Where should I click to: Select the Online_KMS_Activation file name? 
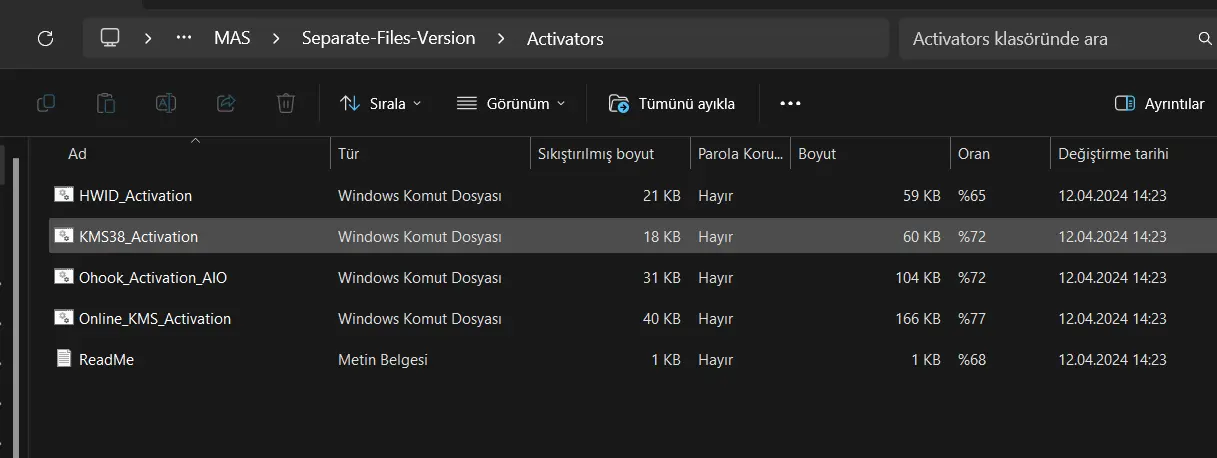coord(155,319)
